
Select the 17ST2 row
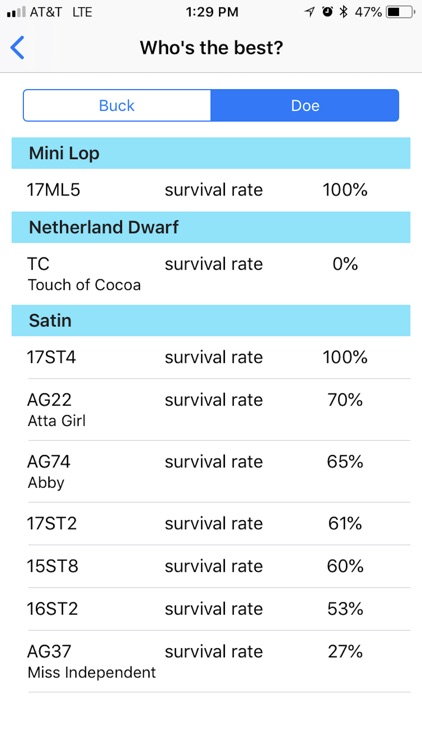click(x=211, y=523)
